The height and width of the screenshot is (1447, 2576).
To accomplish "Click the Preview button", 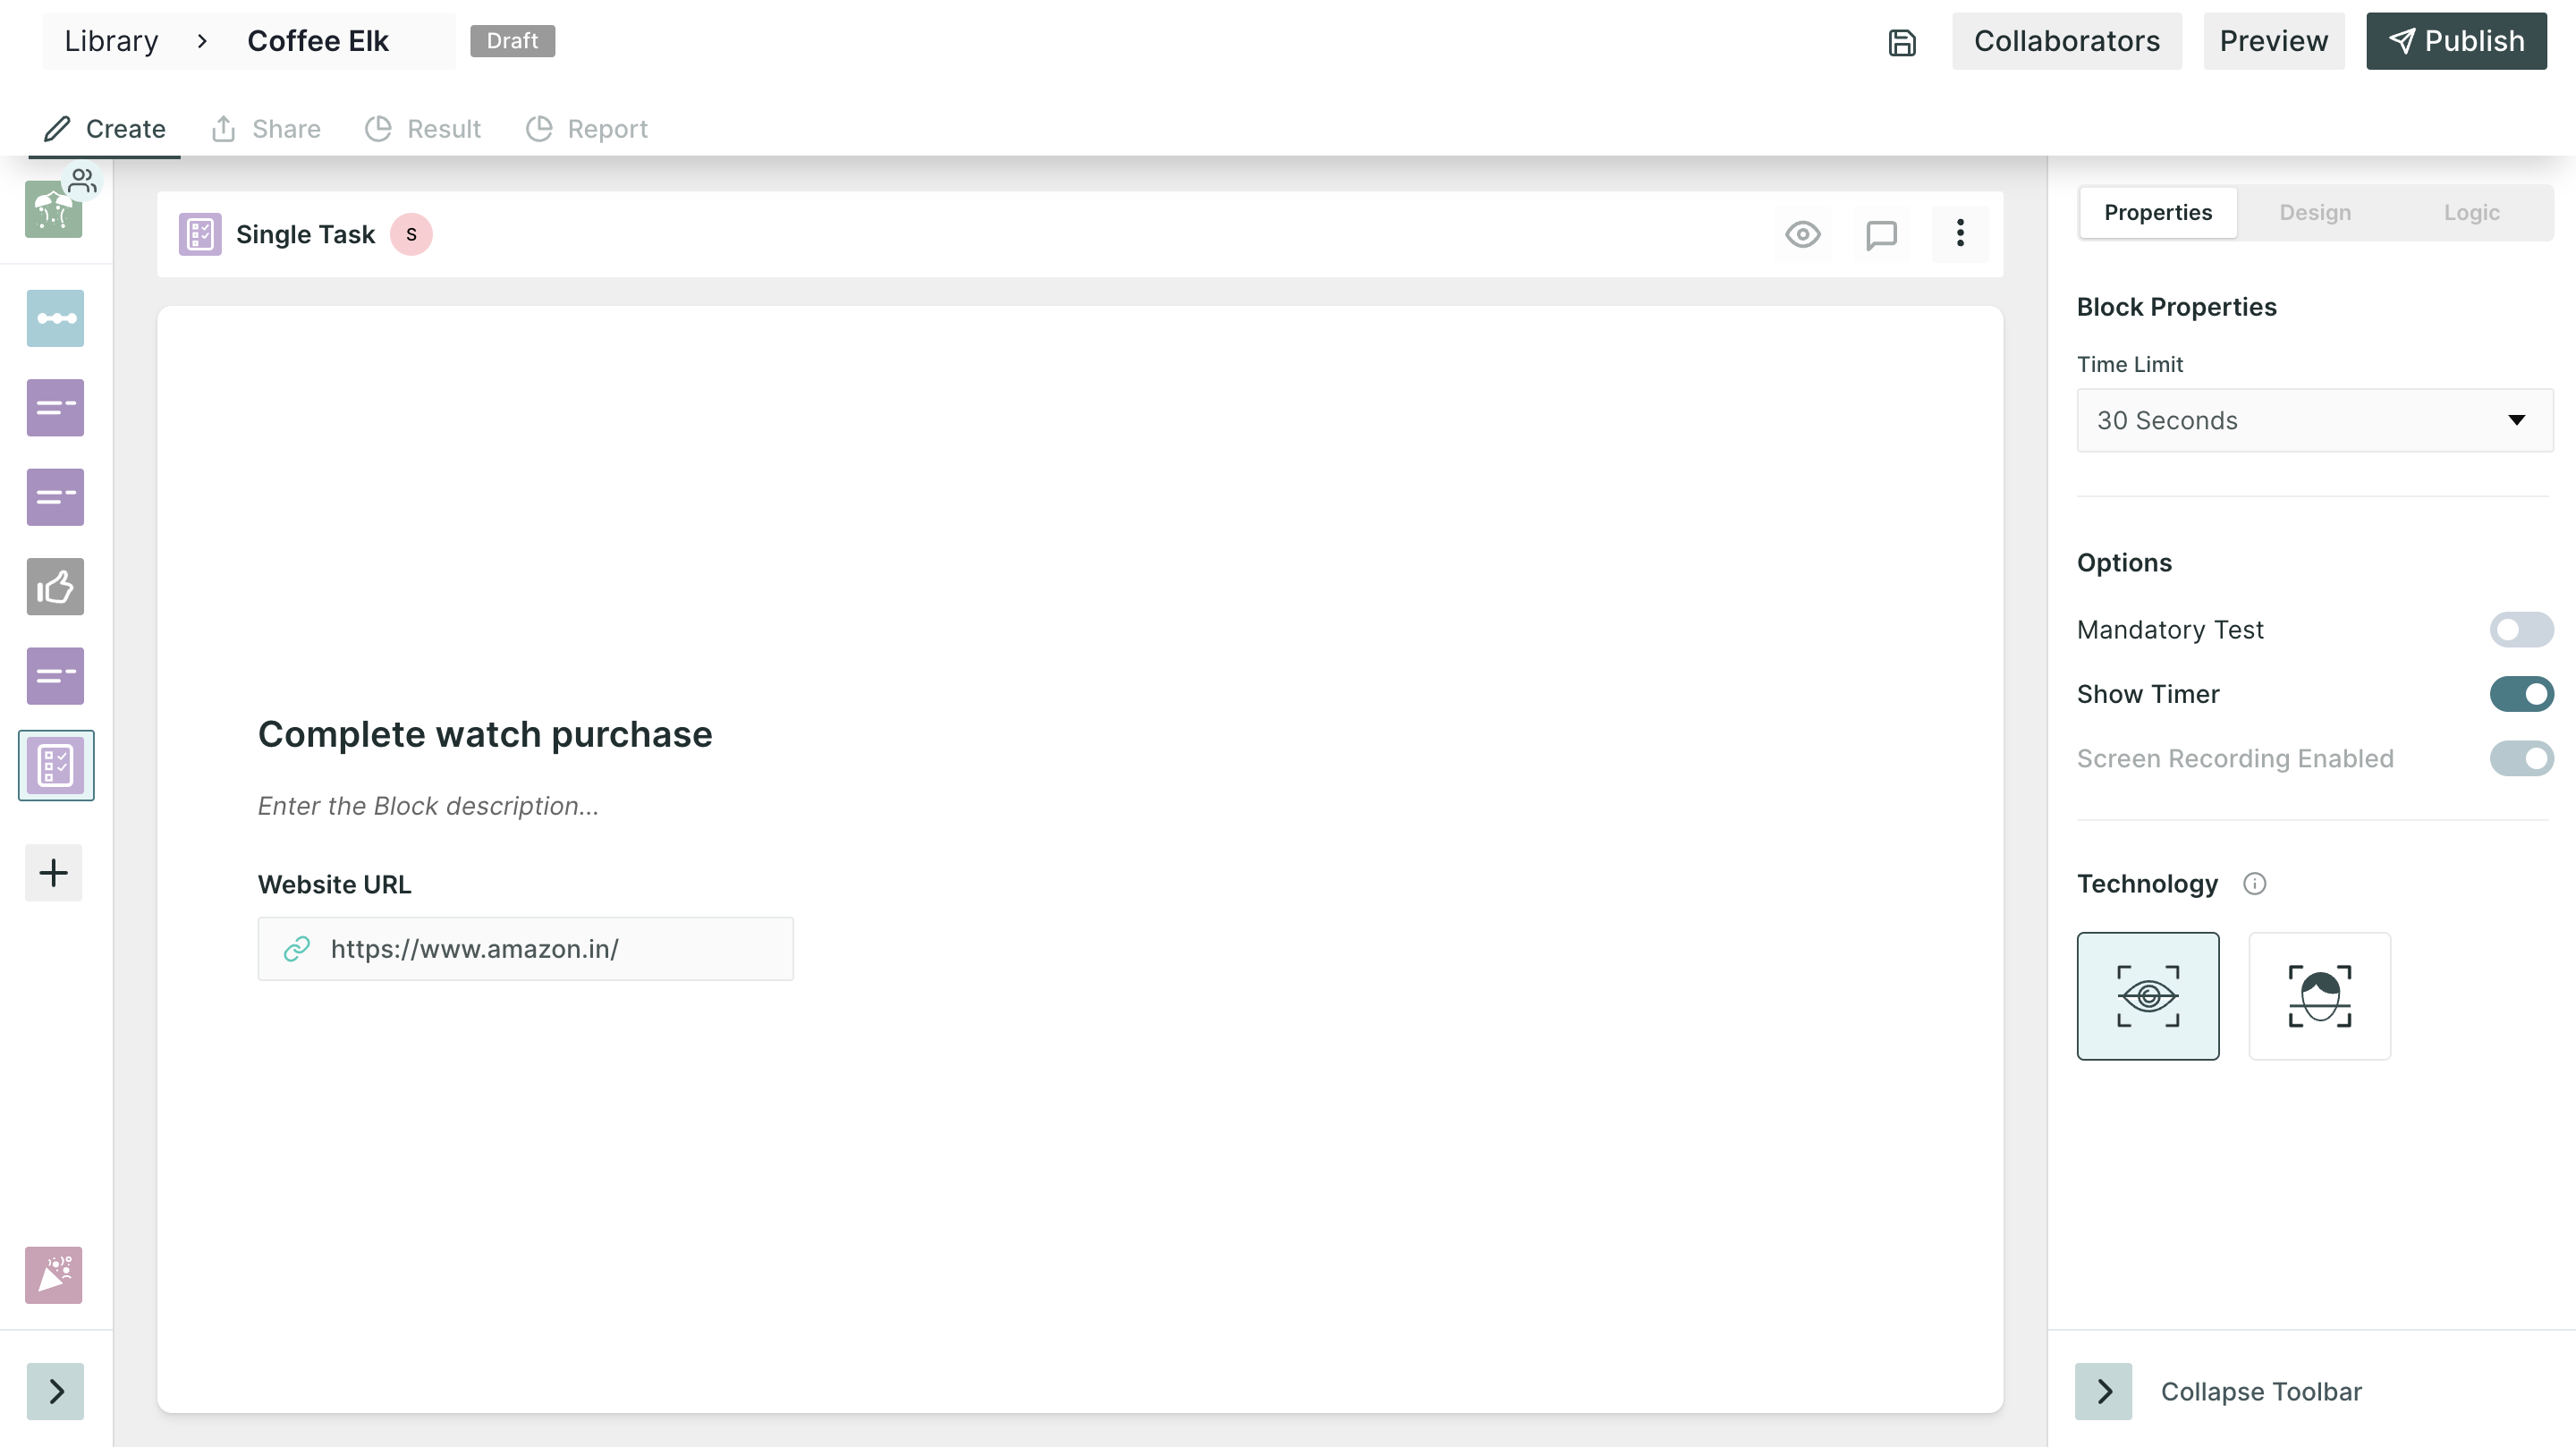I will coord(2273,42).
